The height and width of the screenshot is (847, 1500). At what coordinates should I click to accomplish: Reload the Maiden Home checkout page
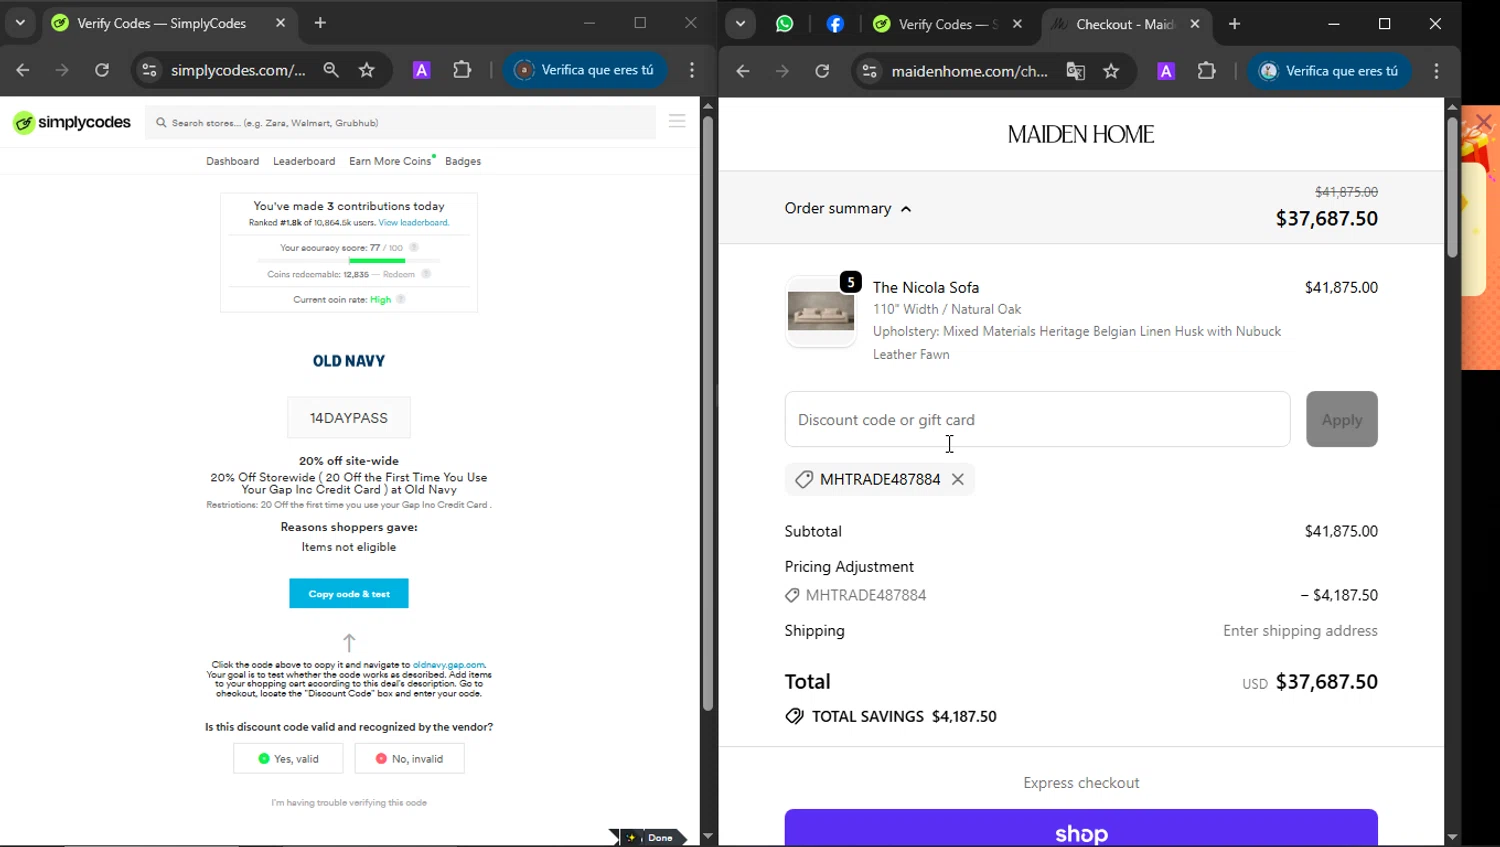tap(822, 71)
